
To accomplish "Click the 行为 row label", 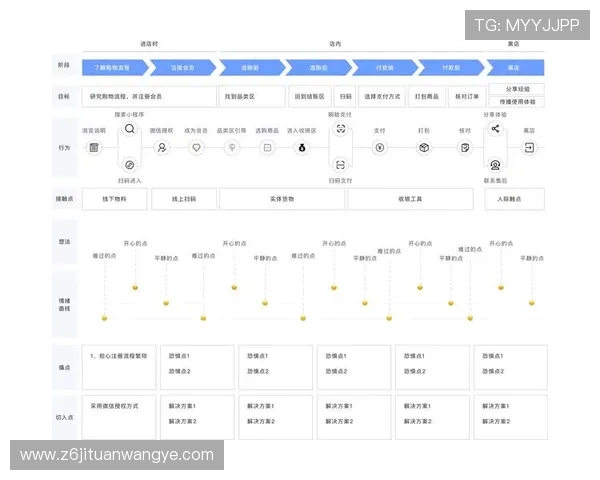I will pyautogui.click(x=64, y=148).
